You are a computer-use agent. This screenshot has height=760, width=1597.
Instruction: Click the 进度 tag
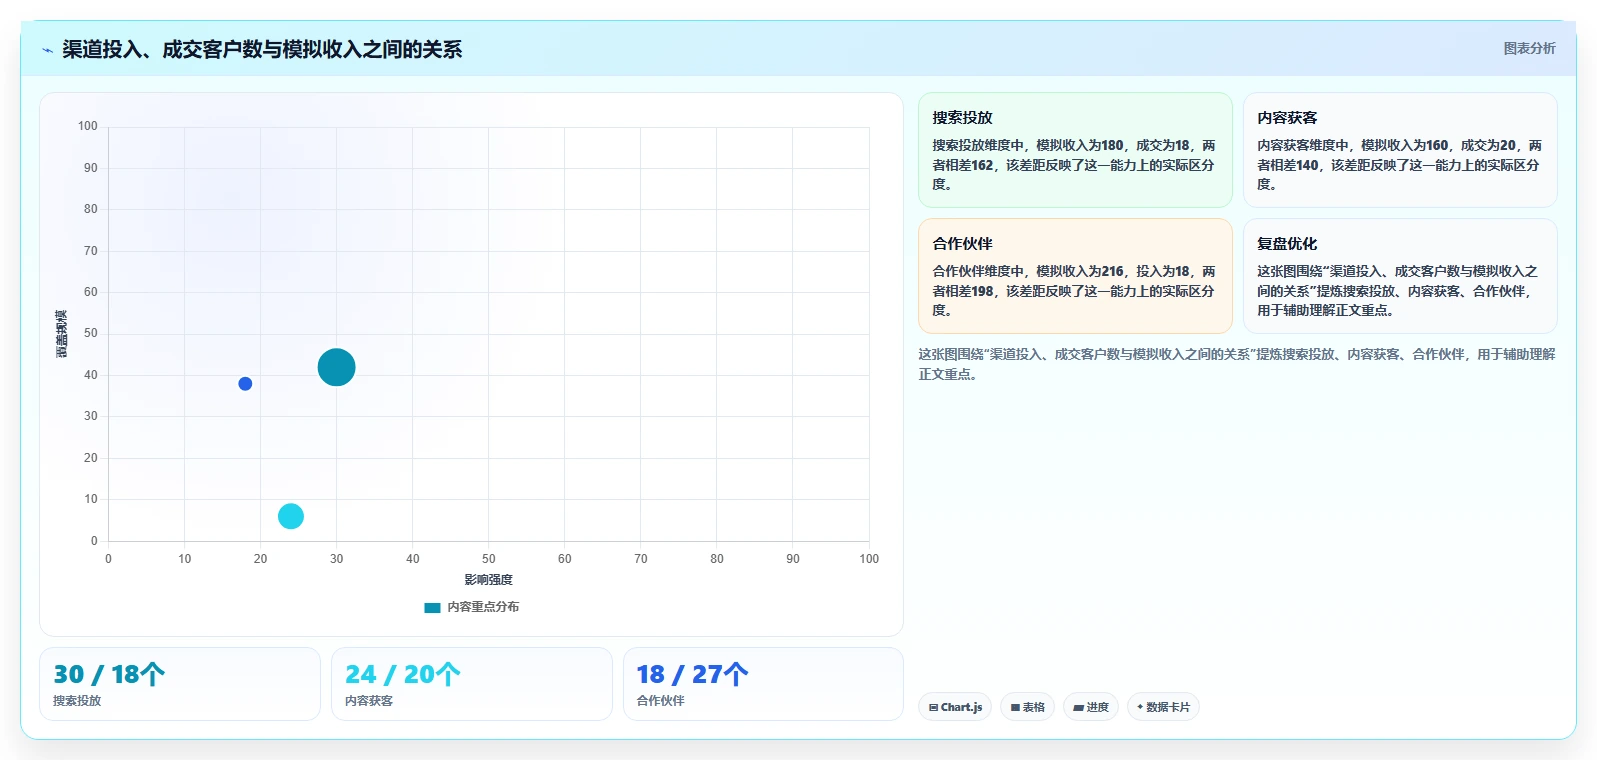point(1091,707)
